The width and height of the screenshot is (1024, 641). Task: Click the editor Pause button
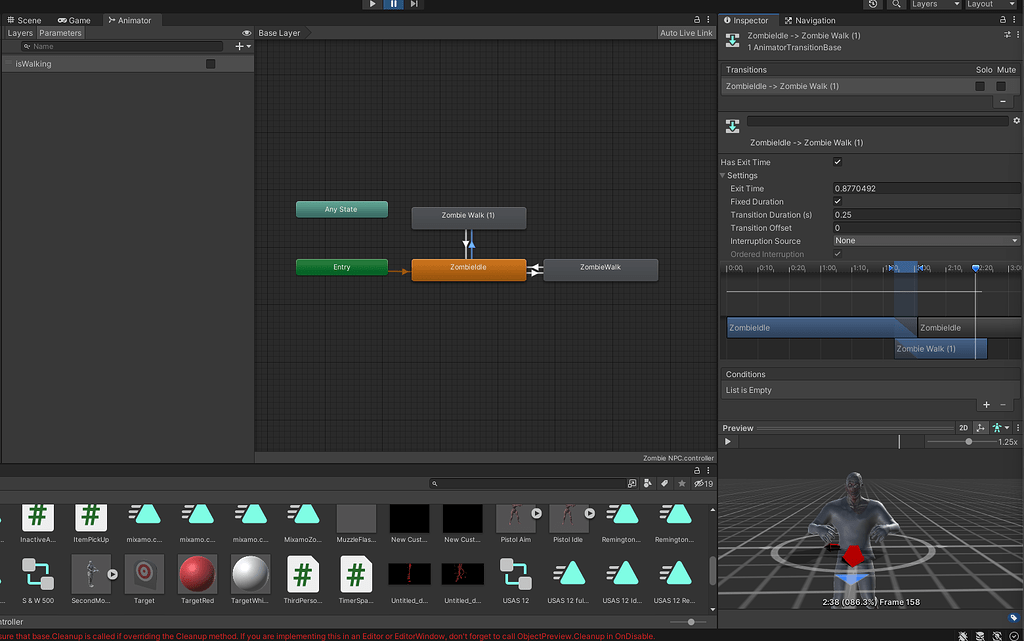click(x=393, y=4)
